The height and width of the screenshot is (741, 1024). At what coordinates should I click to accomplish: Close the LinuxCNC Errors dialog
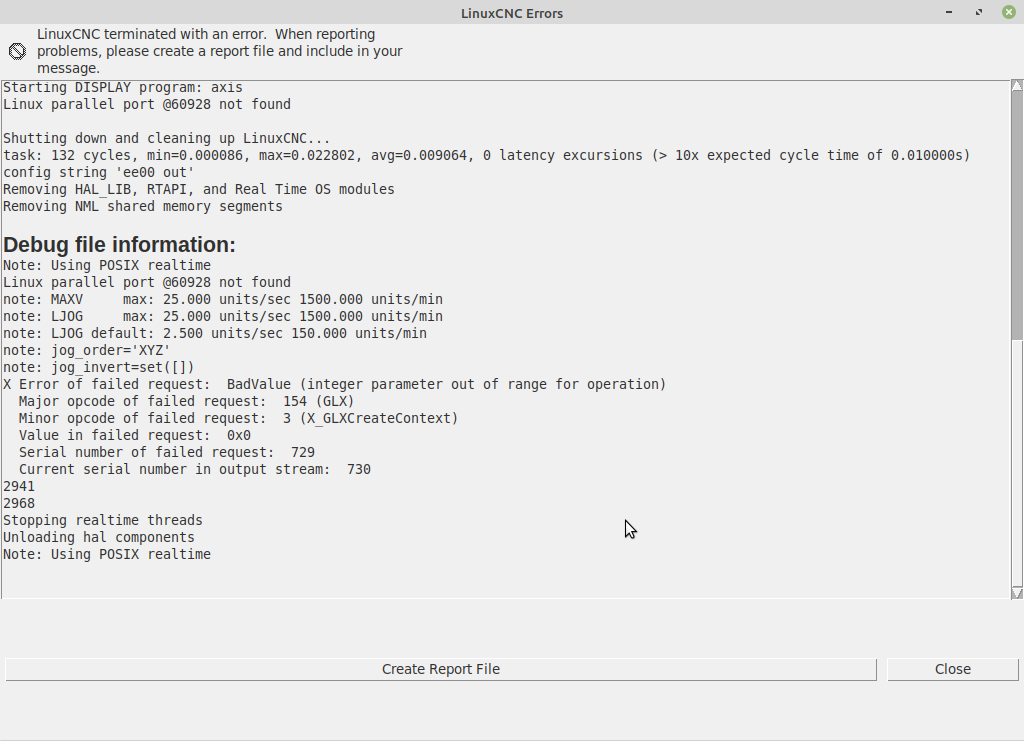[x=953, y=669]
